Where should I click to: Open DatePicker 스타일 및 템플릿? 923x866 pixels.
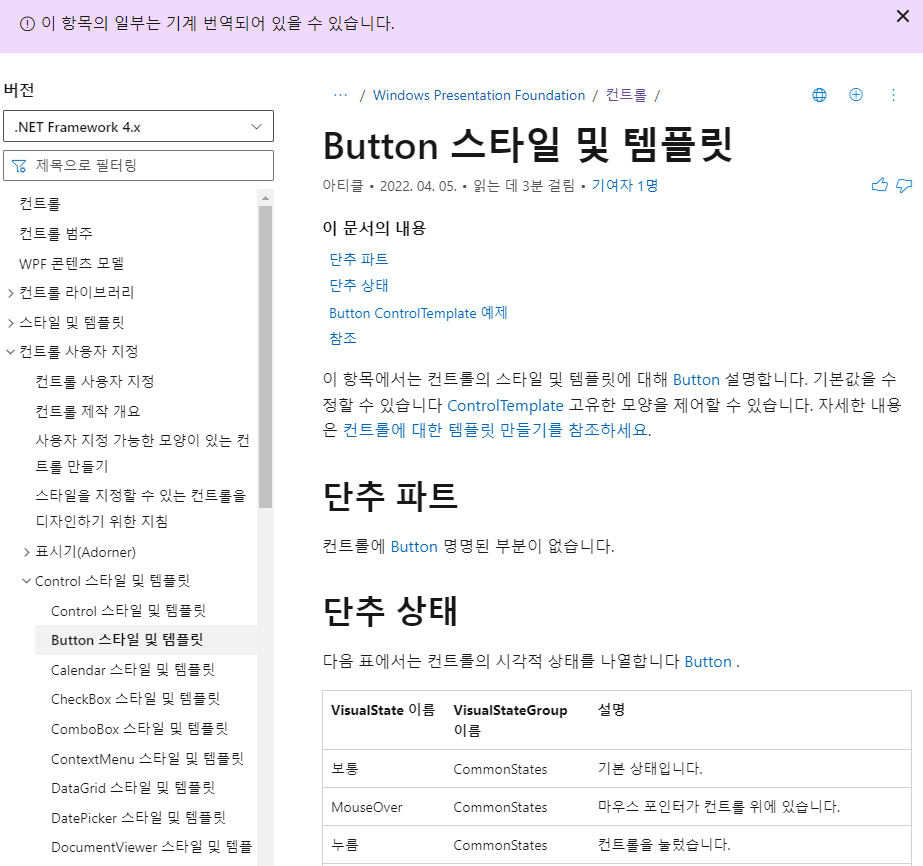(x=138, y=818)
